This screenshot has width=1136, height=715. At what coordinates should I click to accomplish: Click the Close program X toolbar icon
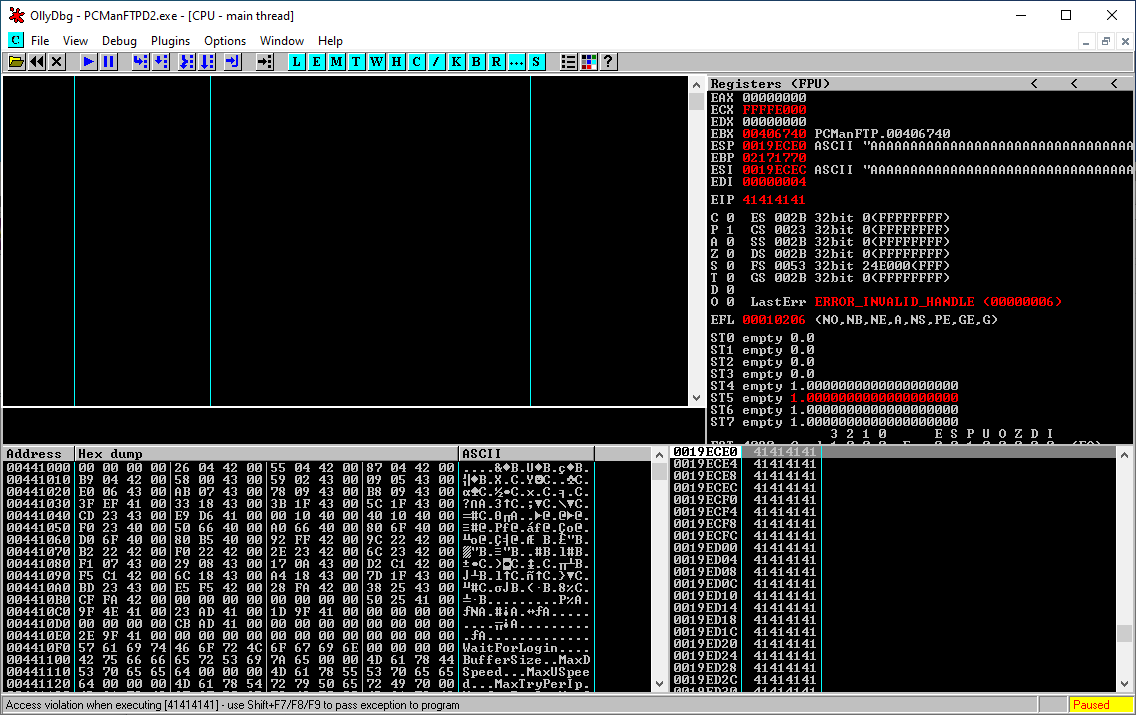57,62
